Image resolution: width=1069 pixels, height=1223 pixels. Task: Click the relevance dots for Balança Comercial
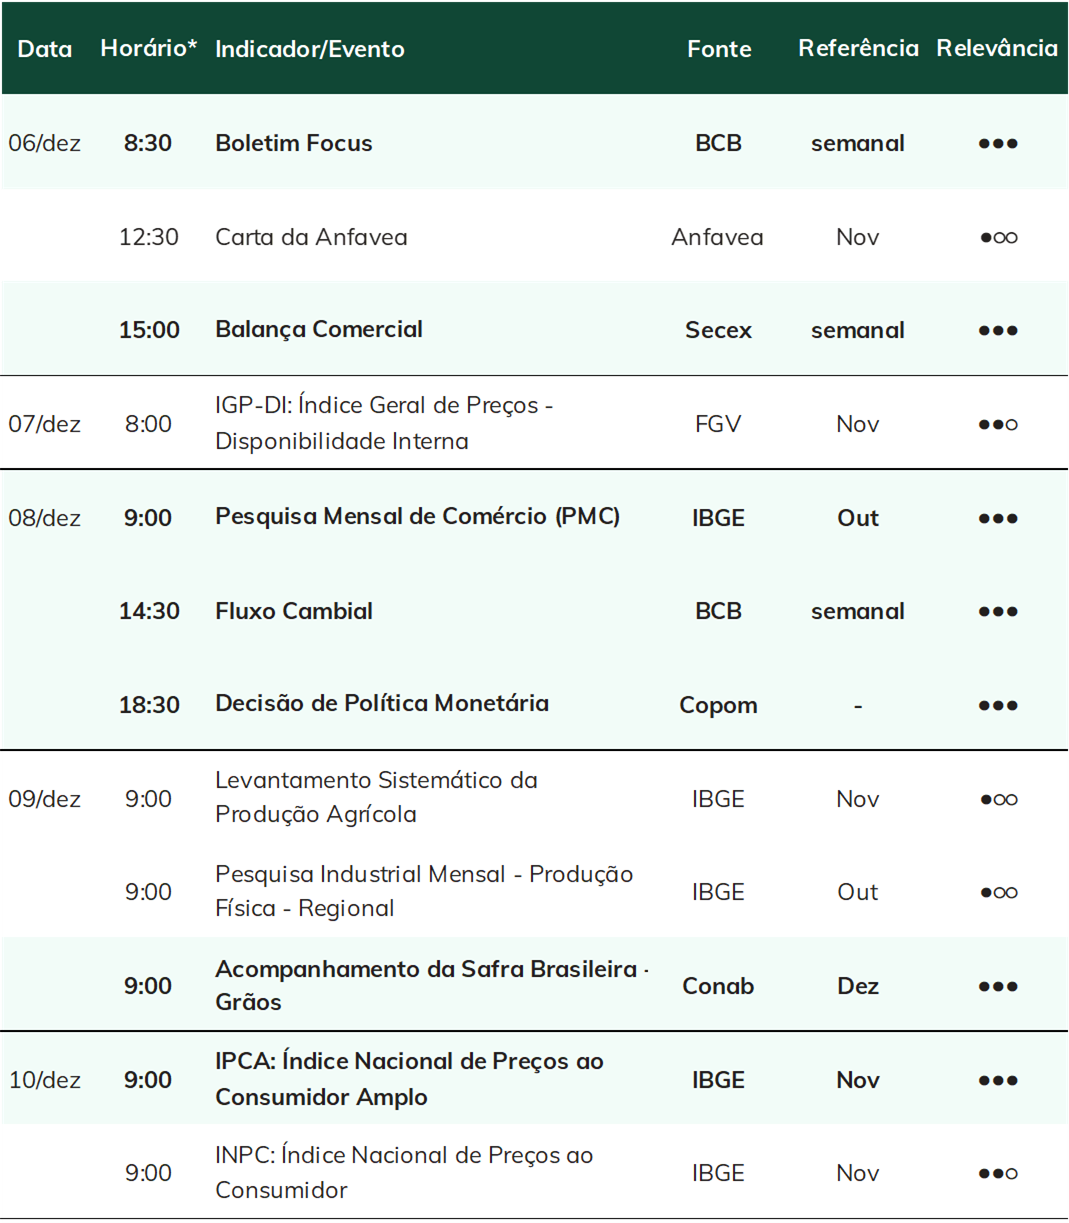998,331
